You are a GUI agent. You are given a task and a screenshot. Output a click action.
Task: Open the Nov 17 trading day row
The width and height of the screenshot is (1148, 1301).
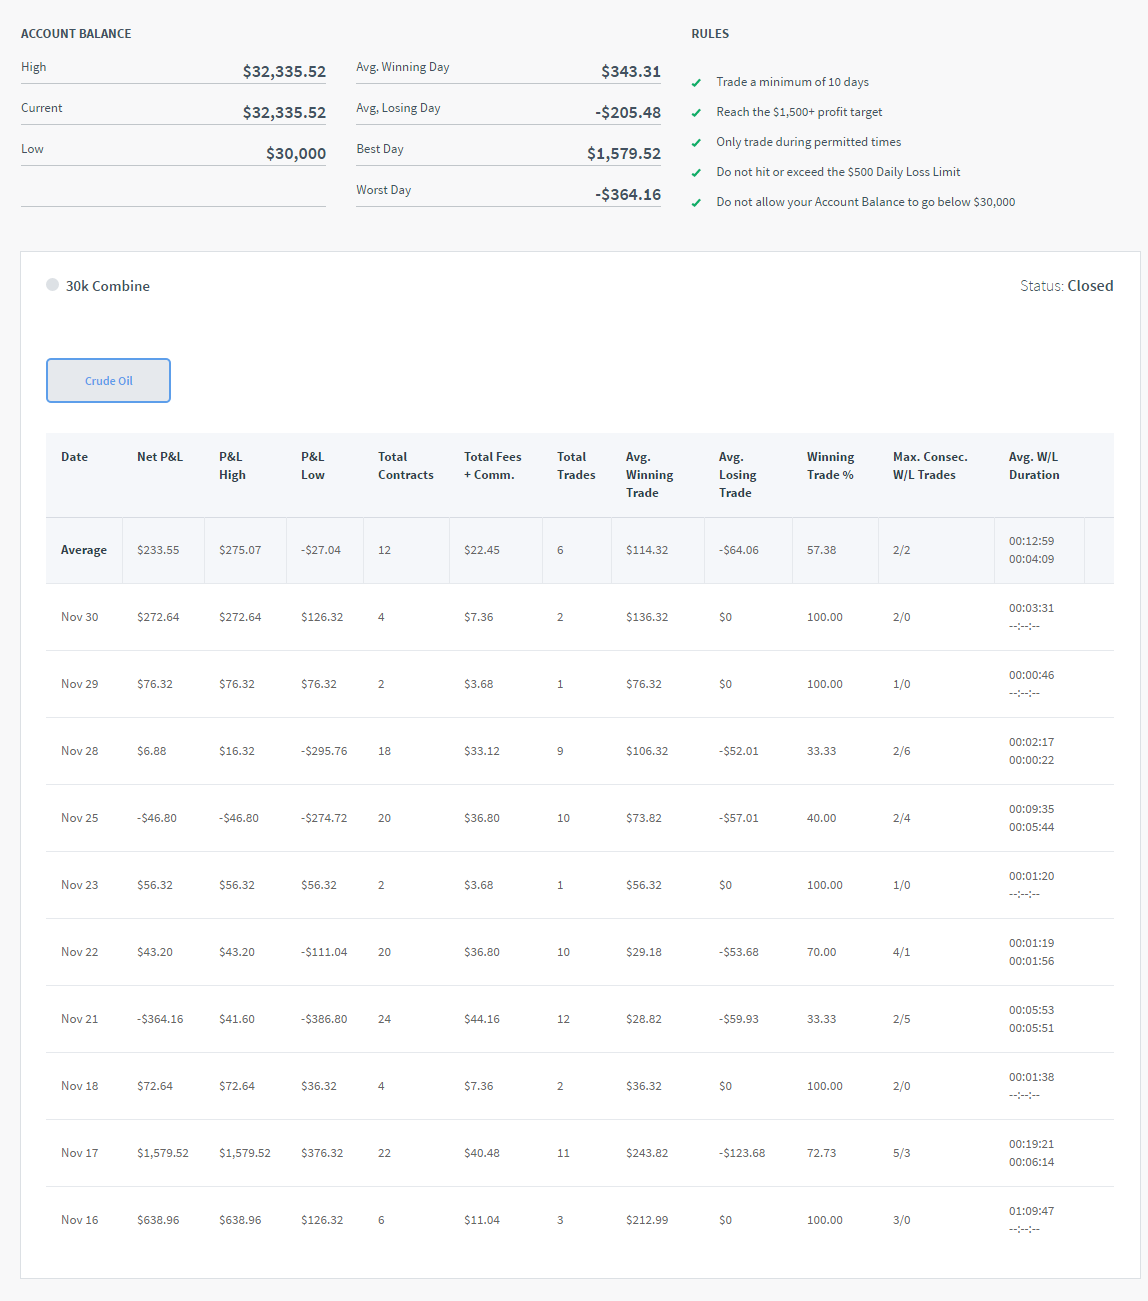[80, 1153]
